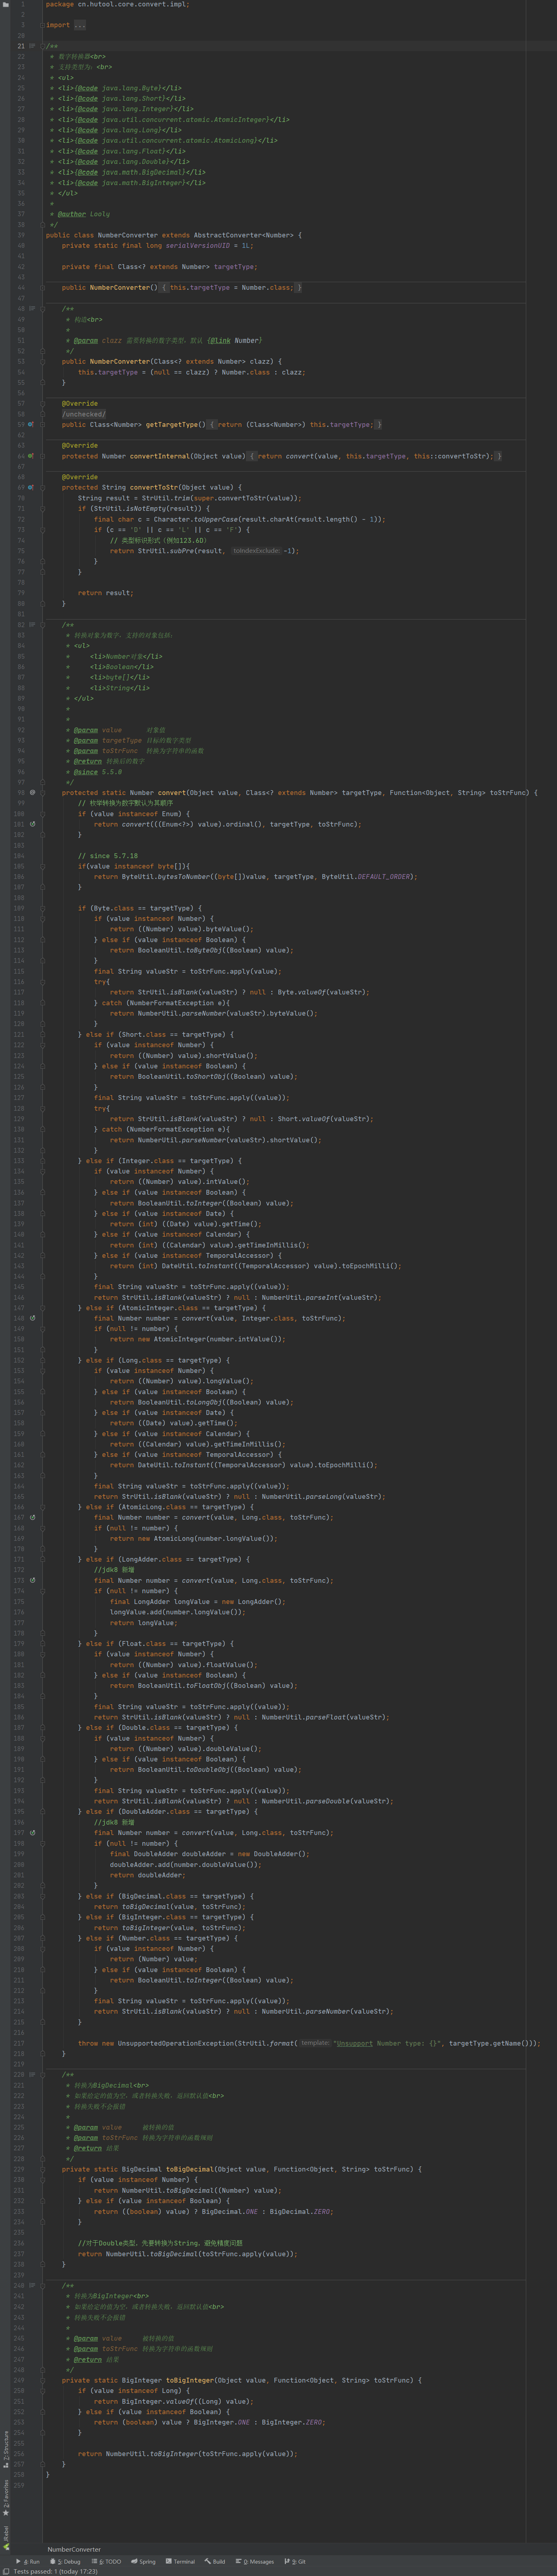Collapse the class Javadoc at line 21
Viewport: 557px width, 2576px height.
pyautogui.click(x=42, y=46)
